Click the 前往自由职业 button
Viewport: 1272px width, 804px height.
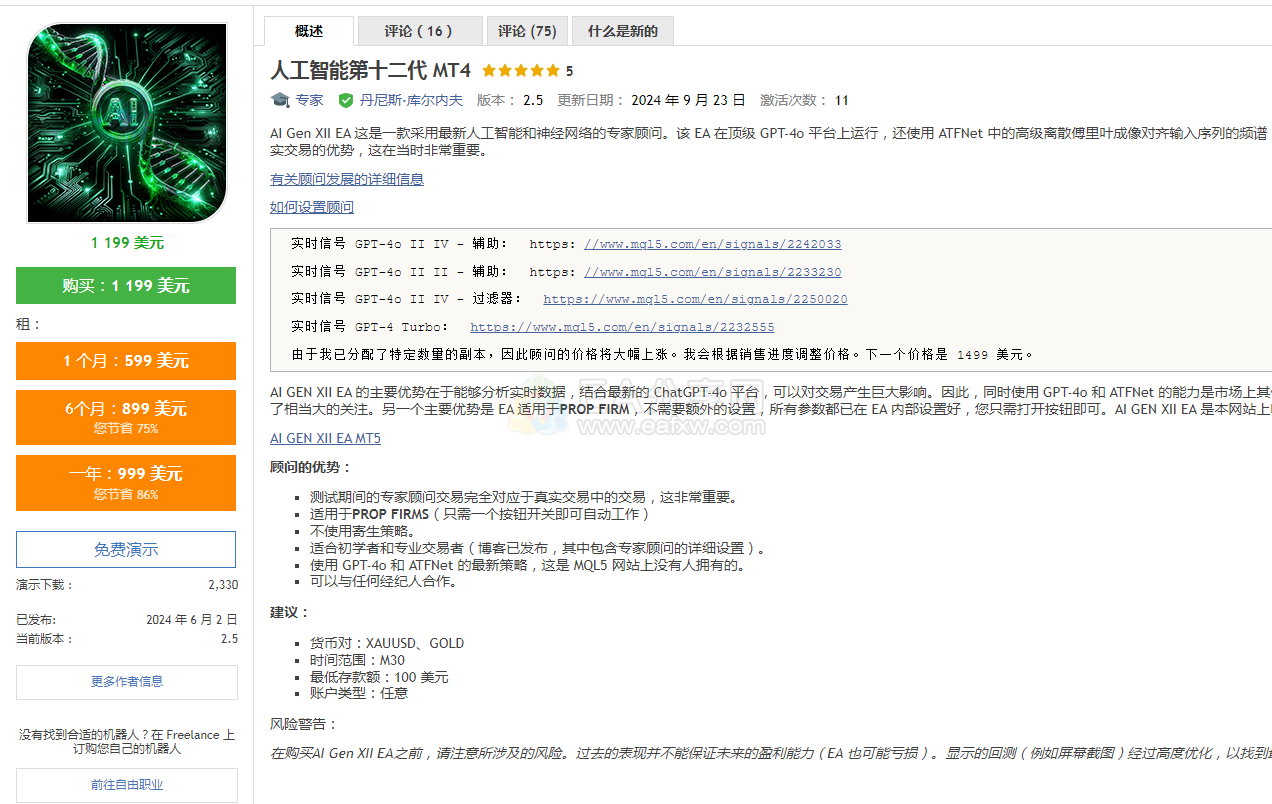click(127, 785)
